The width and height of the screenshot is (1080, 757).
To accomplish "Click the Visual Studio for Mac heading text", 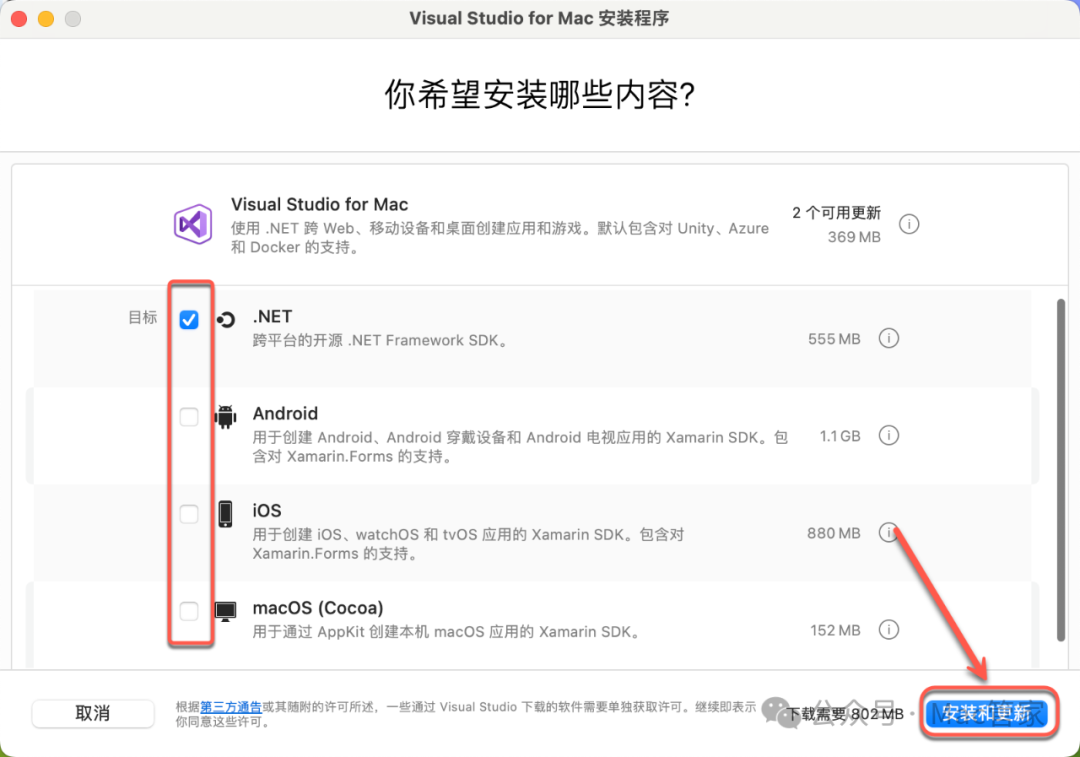I will click(320, 204).
